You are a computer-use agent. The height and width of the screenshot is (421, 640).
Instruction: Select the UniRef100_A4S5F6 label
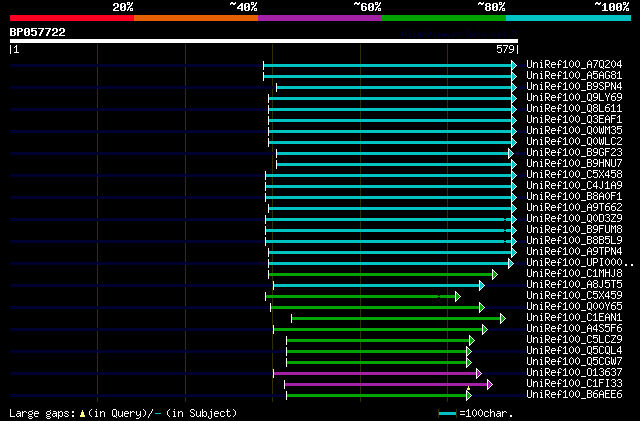tap(574, 329)
